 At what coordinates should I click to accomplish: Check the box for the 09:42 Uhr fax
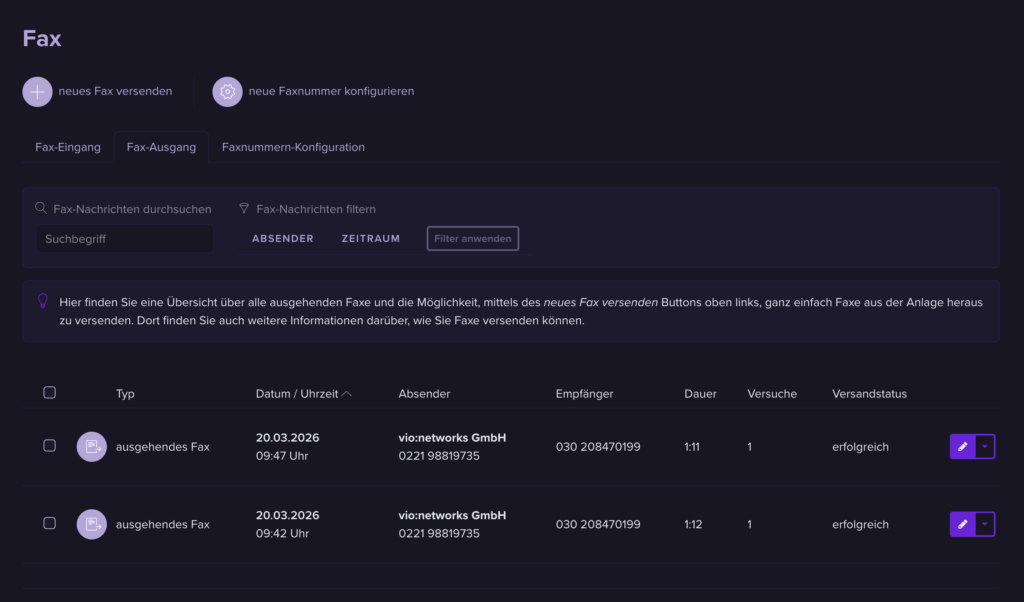coord(50,523)
